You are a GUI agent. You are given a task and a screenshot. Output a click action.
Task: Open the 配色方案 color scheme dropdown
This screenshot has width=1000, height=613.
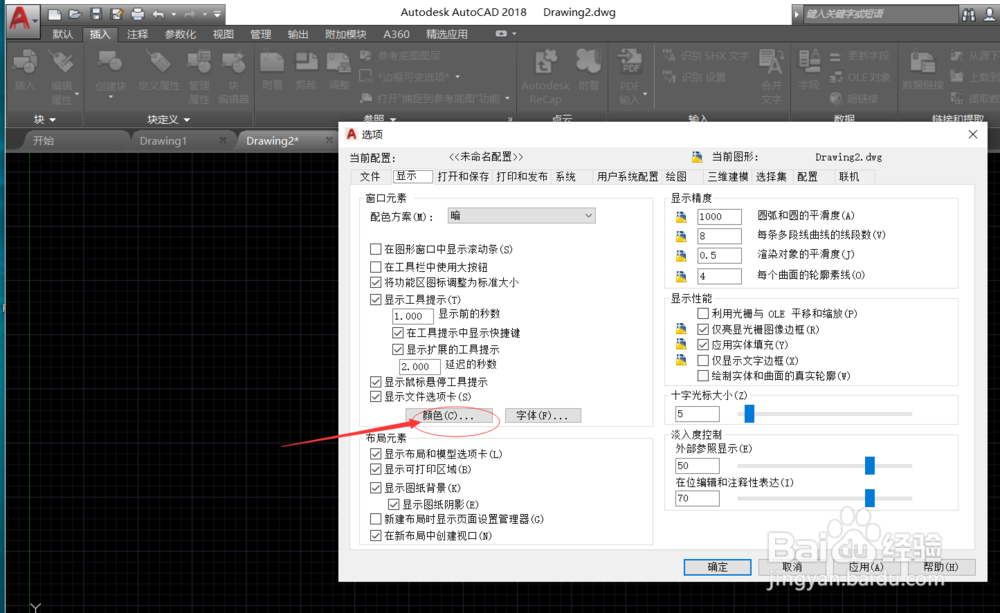[522, 216]
